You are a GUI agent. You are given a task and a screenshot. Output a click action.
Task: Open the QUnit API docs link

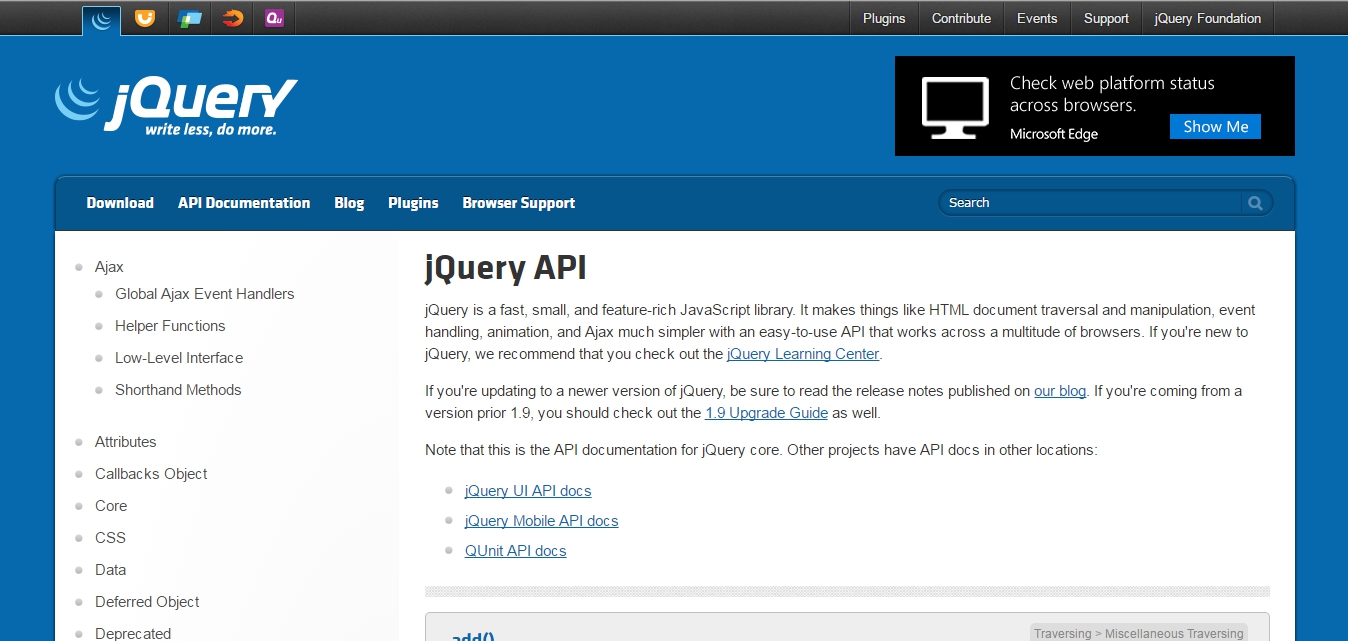point(515,550)
